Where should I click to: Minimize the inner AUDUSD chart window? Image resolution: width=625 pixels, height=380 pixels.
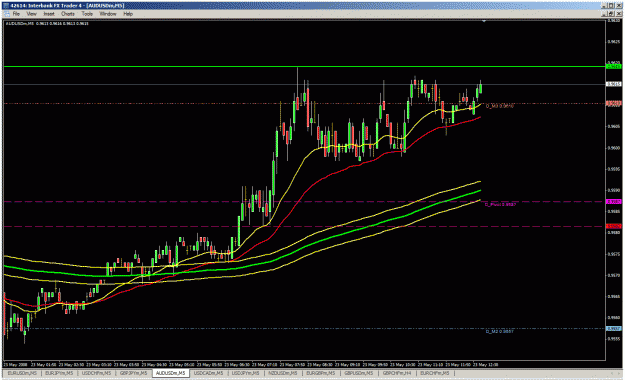[x=605, y=14]
